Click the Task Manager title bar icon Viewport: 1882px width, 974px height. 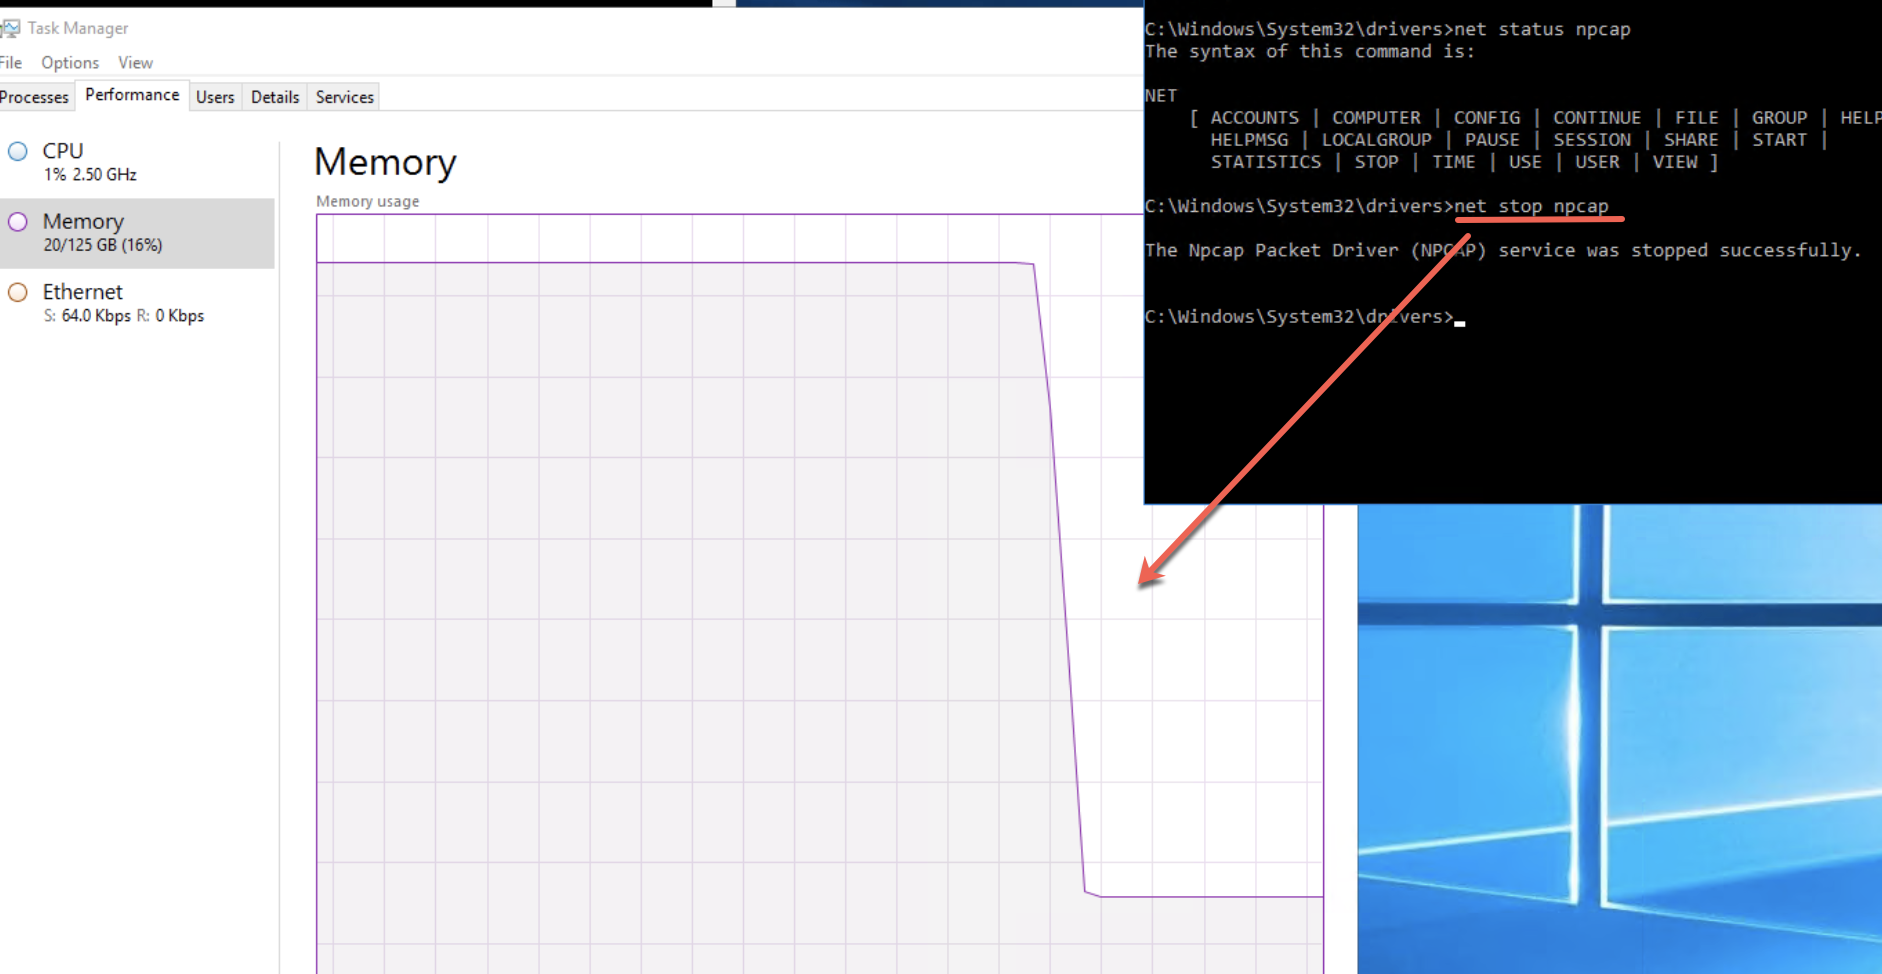point(10,28)
